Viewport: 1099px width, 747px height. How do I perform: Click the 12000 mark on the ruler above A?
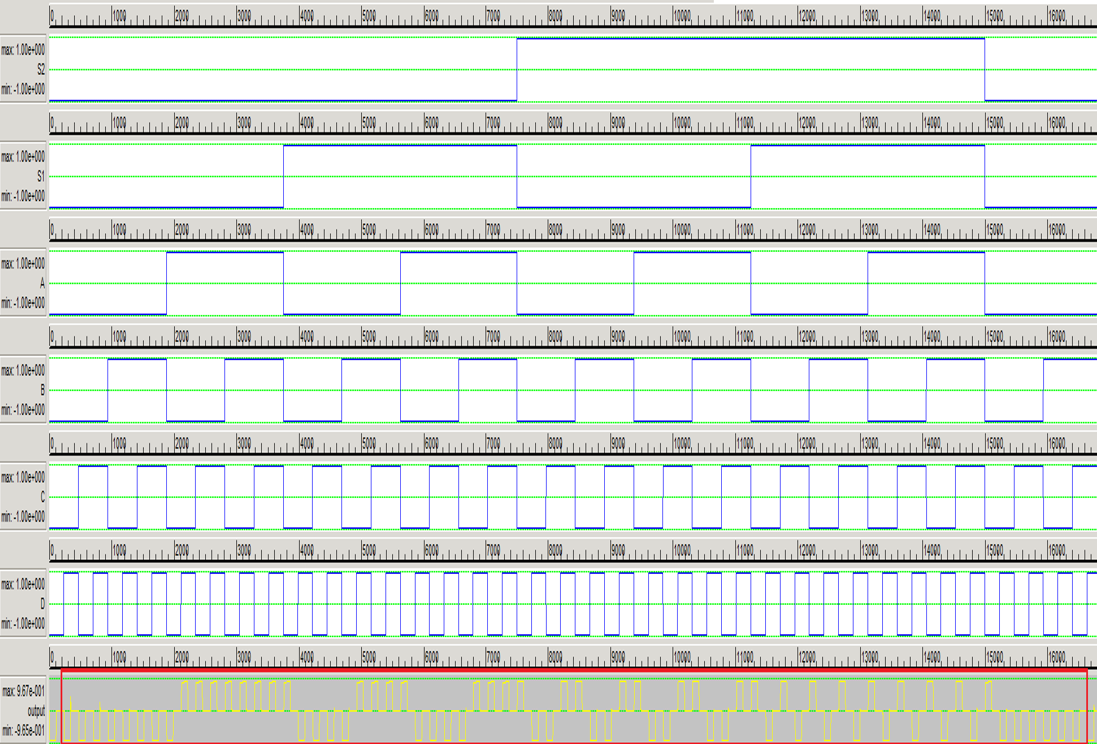click(806, 230)
